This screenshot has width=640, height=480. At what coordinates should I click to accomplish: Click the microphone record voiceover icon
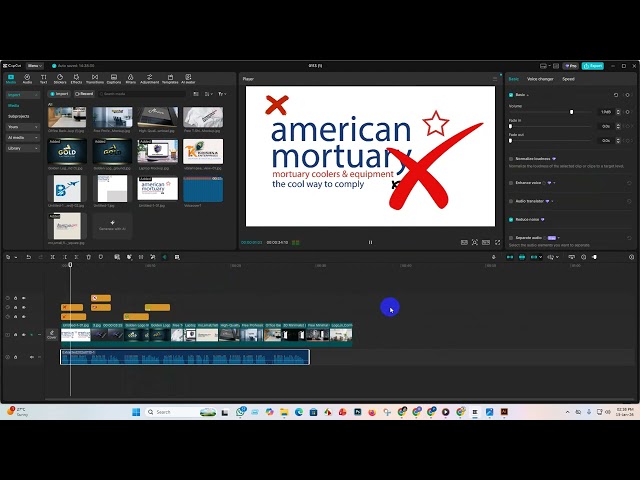(x=493, y=257)
